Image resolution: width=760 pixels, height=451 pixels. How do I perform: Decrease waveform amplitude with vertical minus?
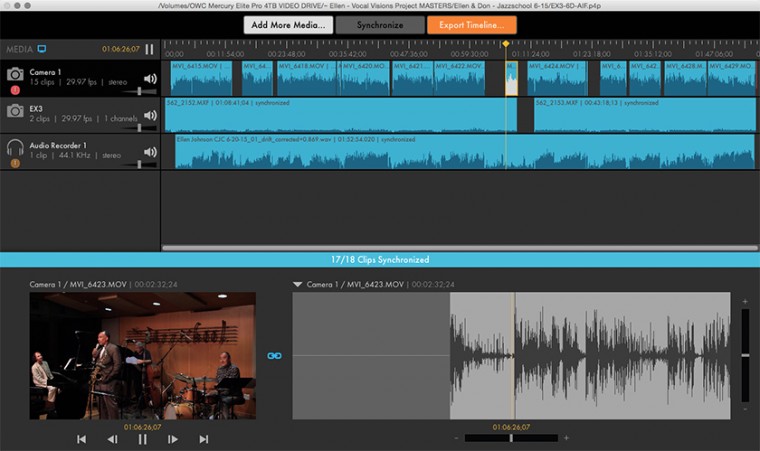point(745,409)
